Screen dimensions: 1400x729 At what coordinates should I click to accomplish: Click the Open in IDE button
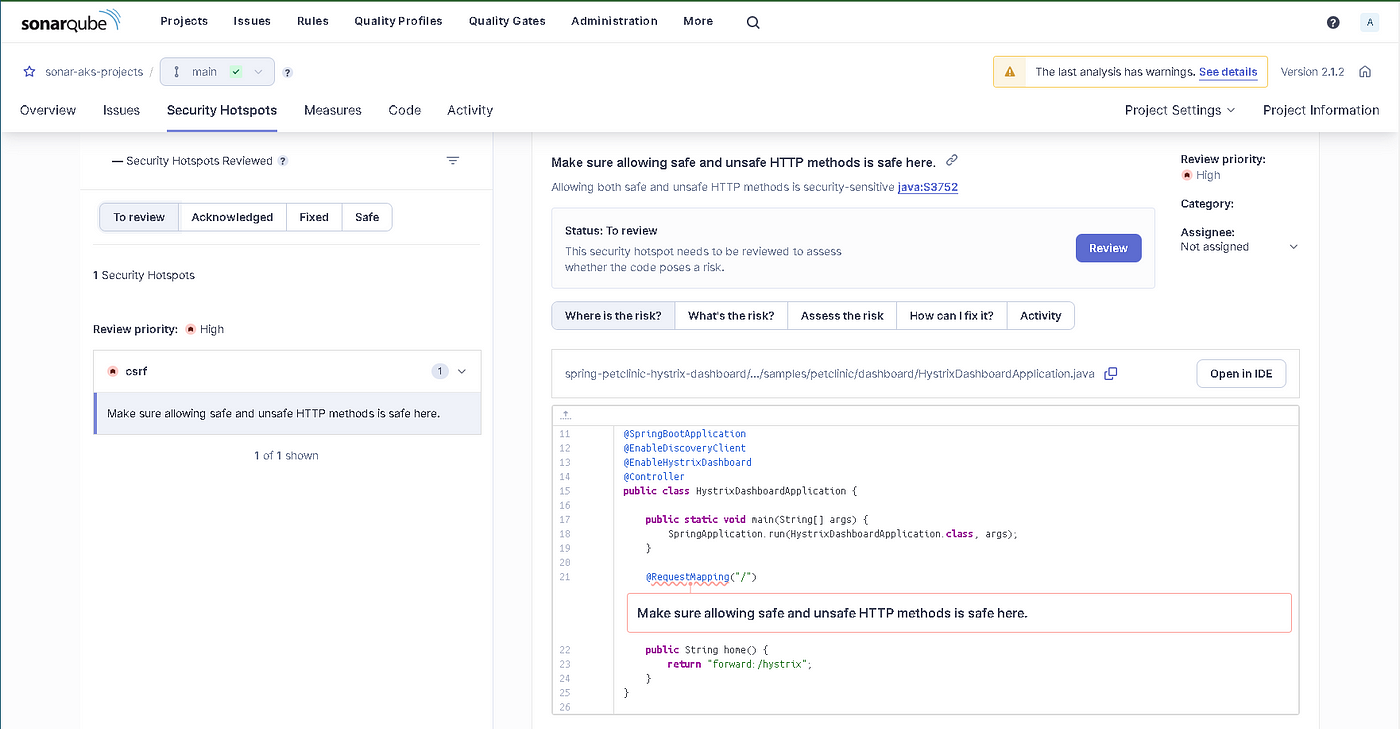coord(1241,373)
